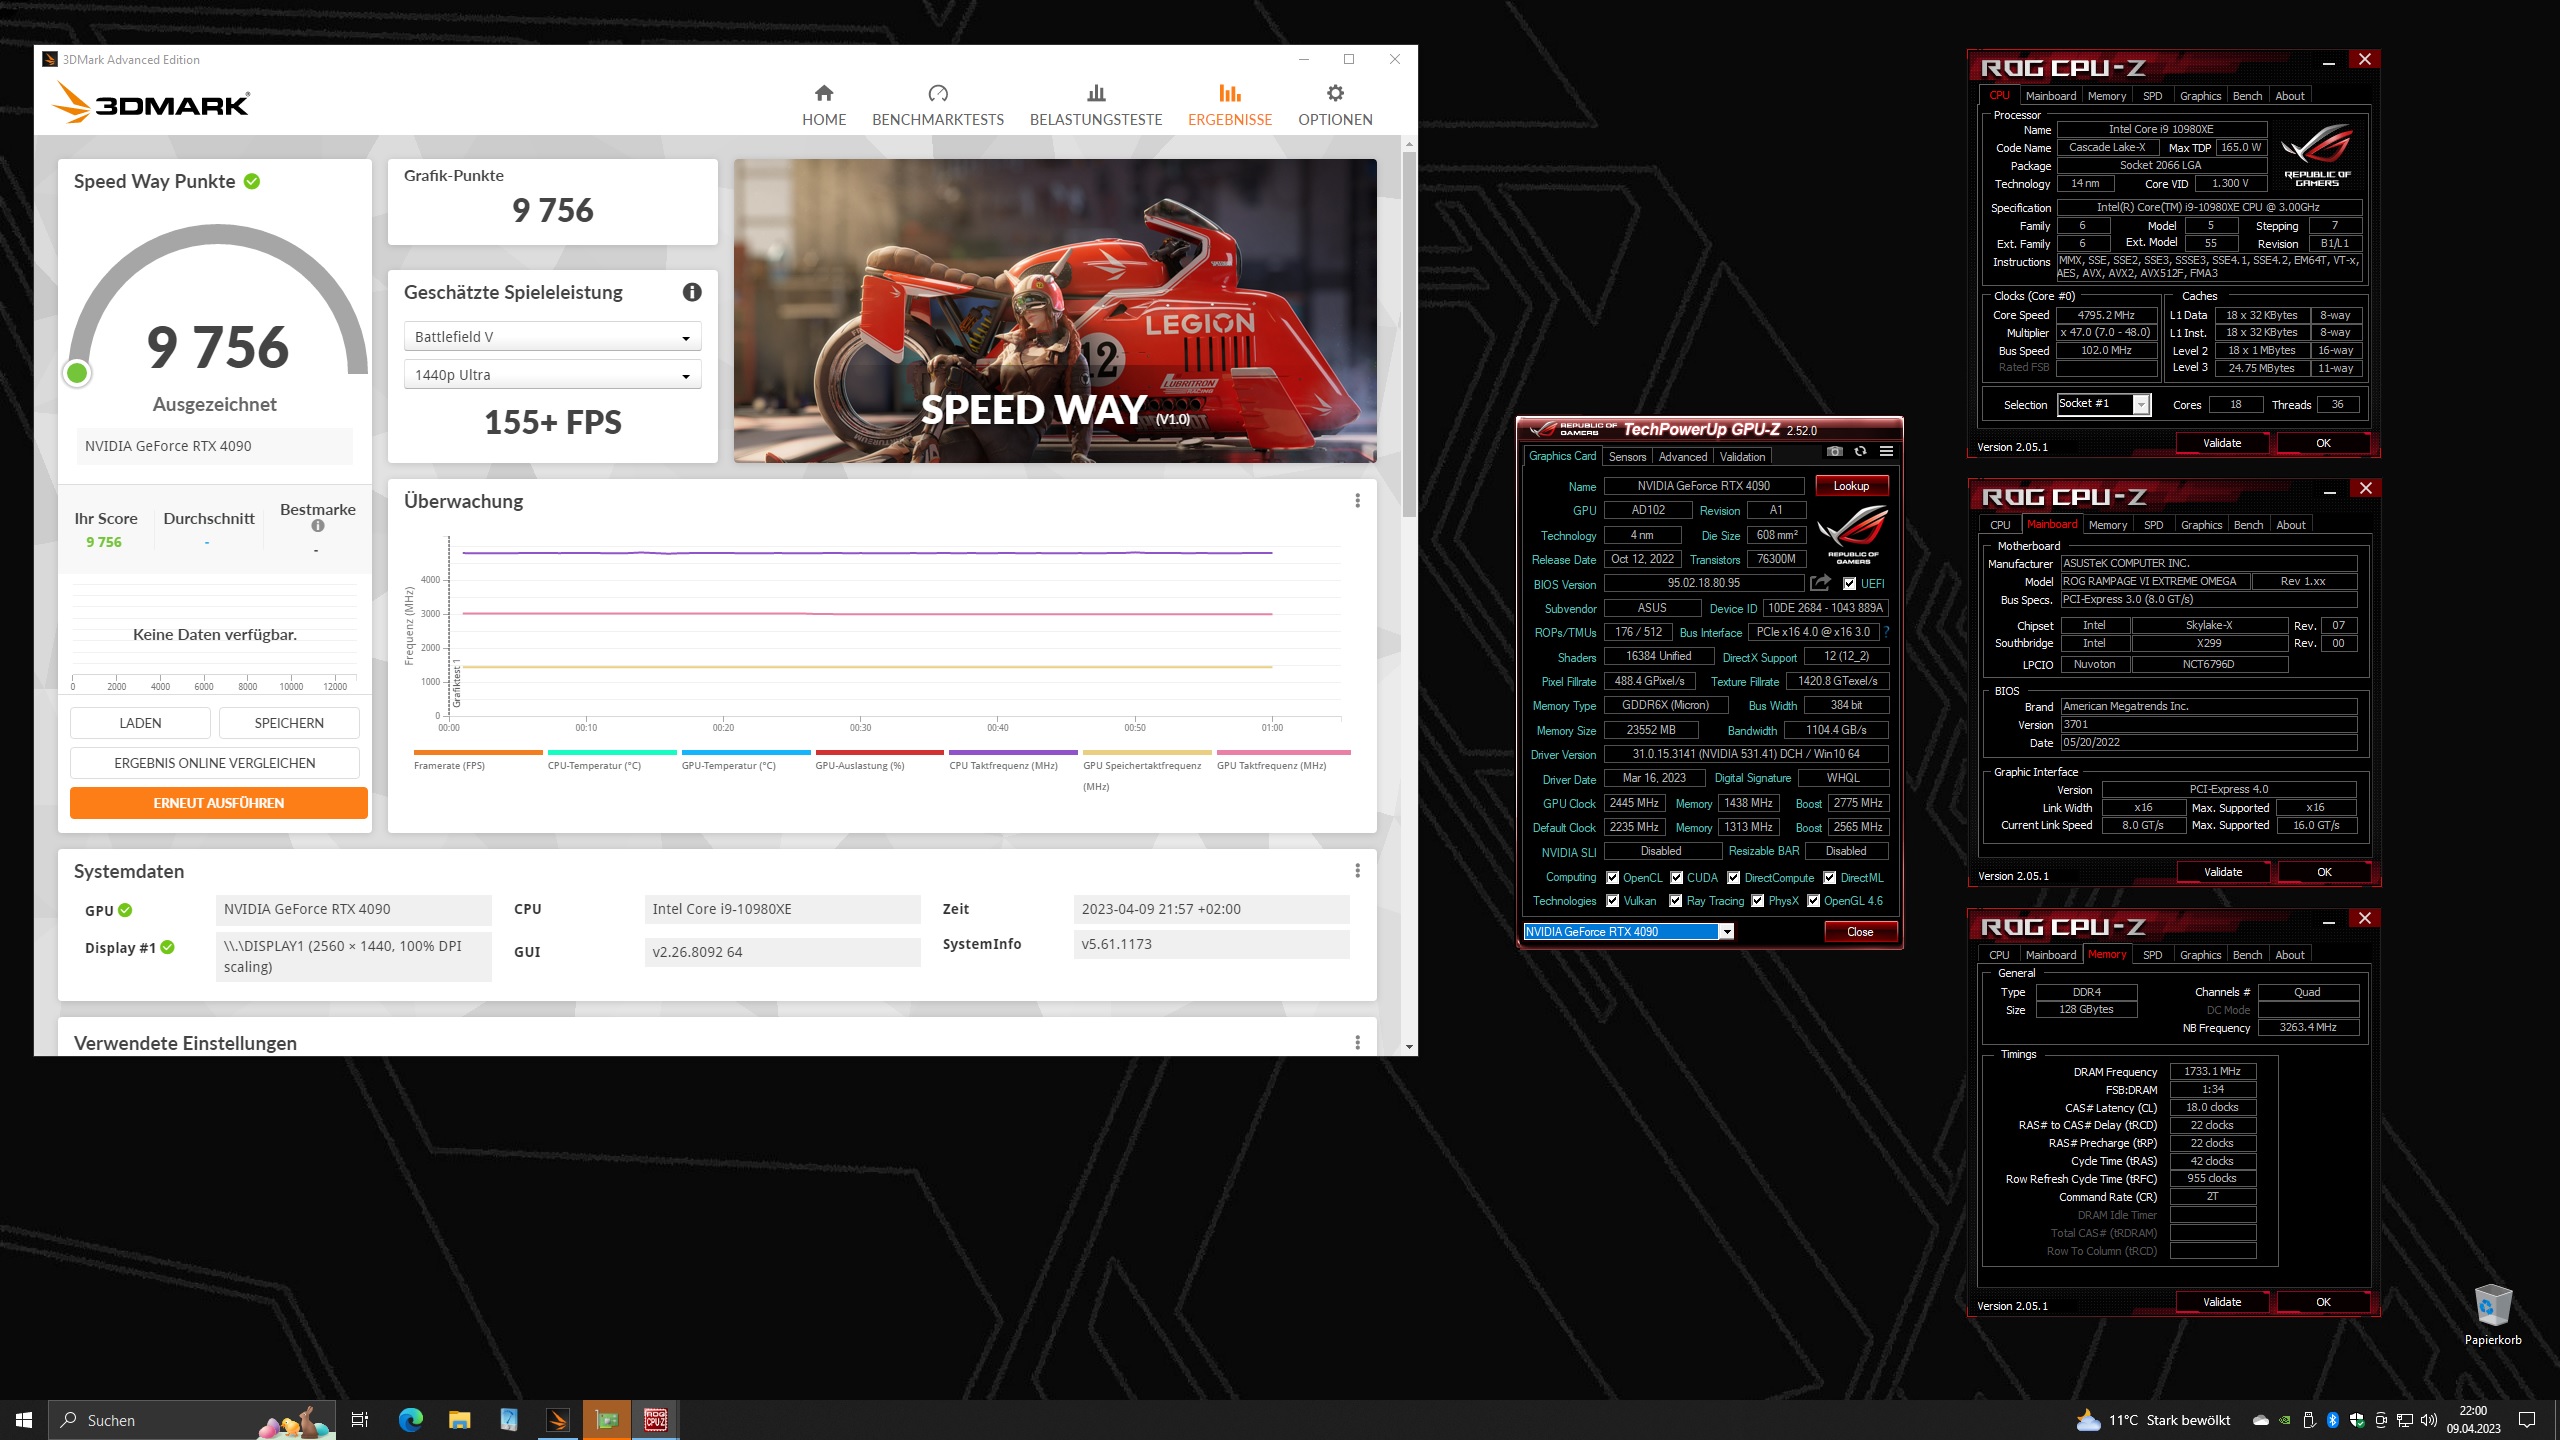The height and width of the screenshot is (1440, 2560).
Task: Switch to the Validation tab in GPU-Z
Action: click(x=1742, y=457)
